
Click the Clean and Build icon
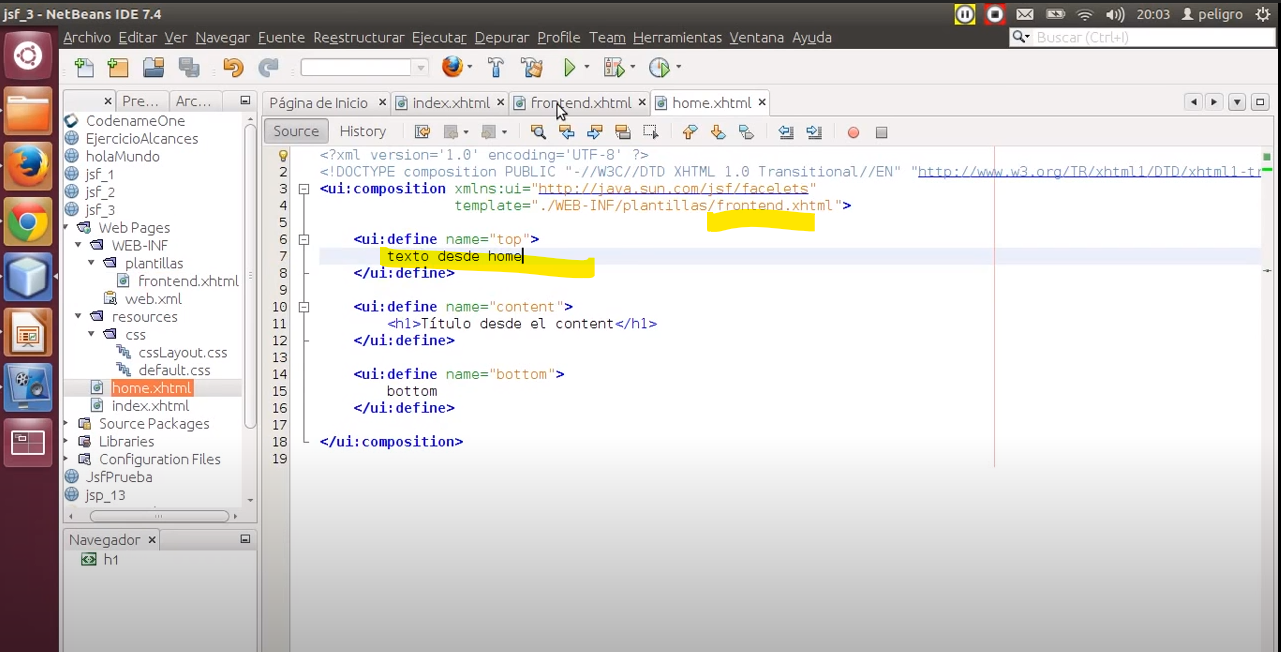pos(532,68)
